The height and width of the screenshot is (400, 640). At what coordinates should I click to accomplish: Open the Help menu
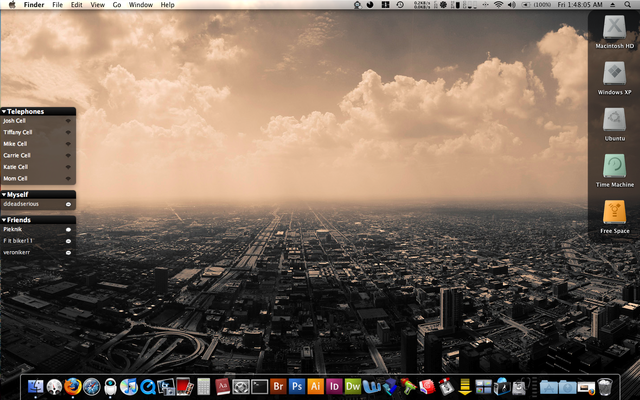tap(167, 4)
